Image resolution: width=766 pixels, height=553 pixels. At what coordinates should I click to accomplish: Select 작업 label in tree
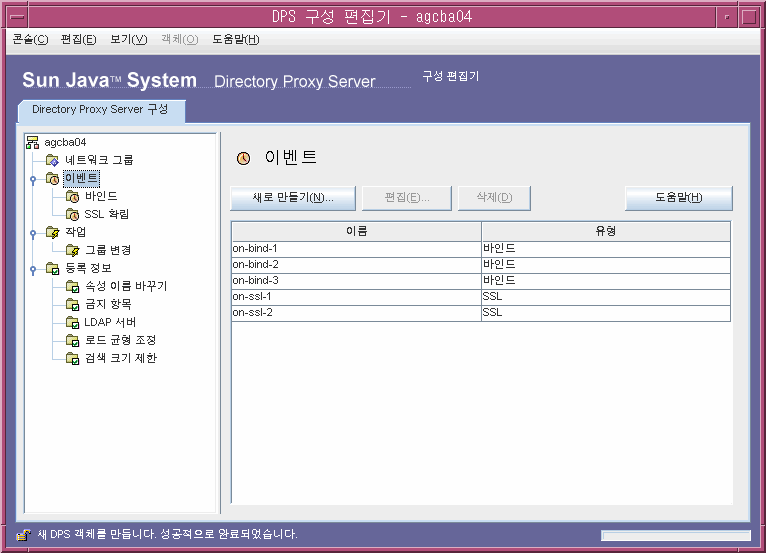point(76,232)
